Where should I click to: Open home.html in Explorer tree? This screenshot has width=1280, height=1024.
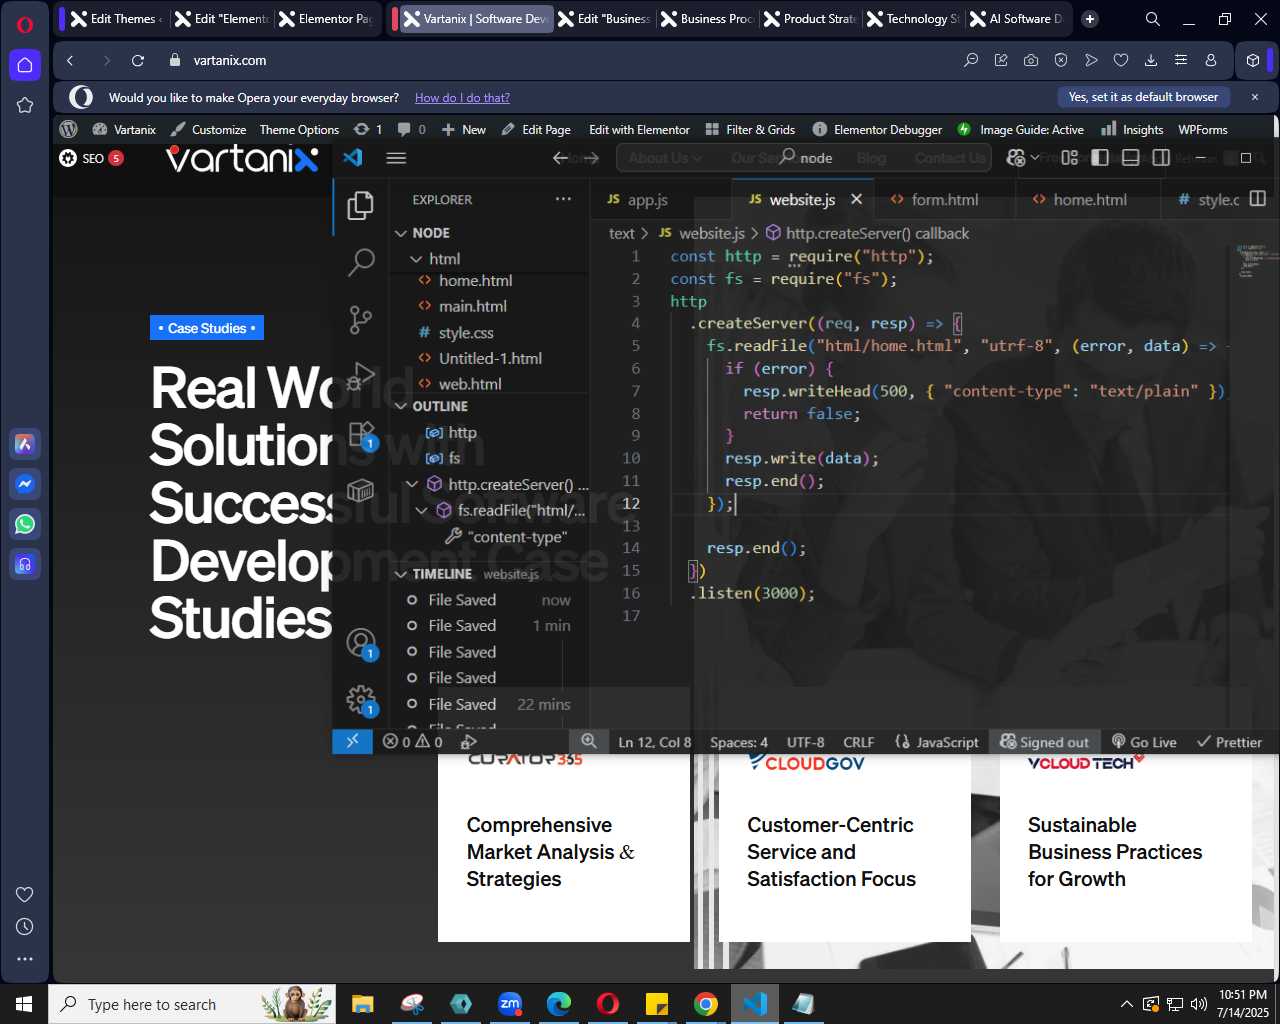tap(475, 281)
